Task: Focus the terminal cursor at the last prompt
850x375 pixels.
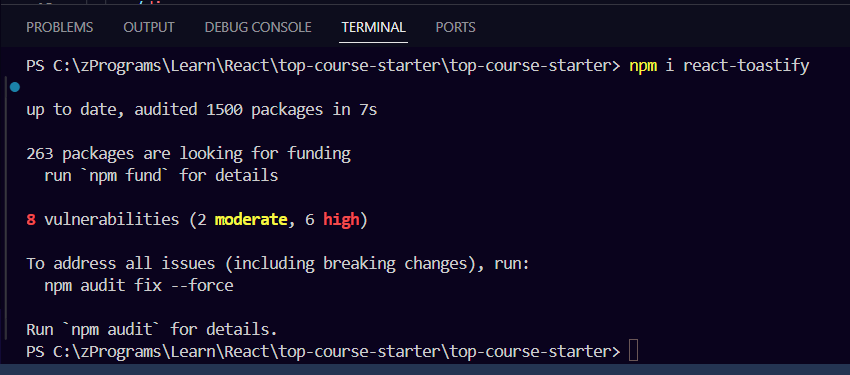Action: [633, 351]
